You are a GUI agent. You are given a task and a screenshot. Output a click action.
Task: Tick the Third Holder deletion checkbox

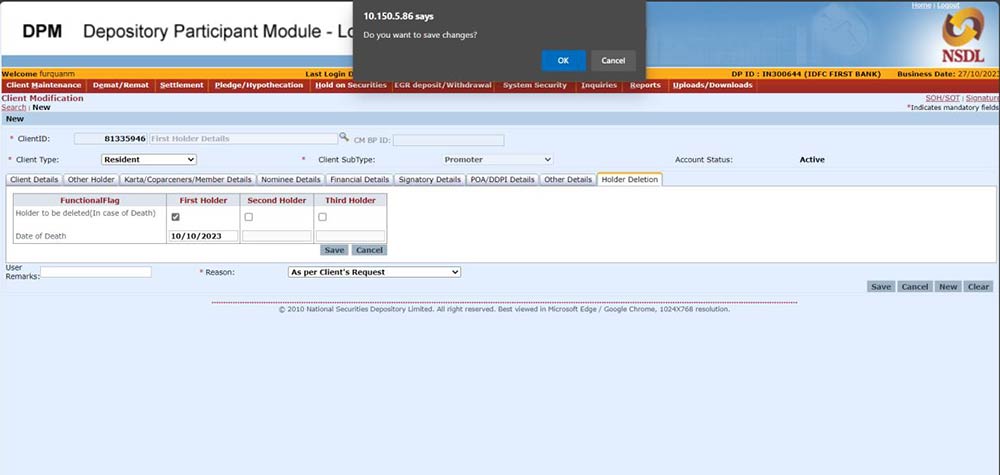pos(322,217)
